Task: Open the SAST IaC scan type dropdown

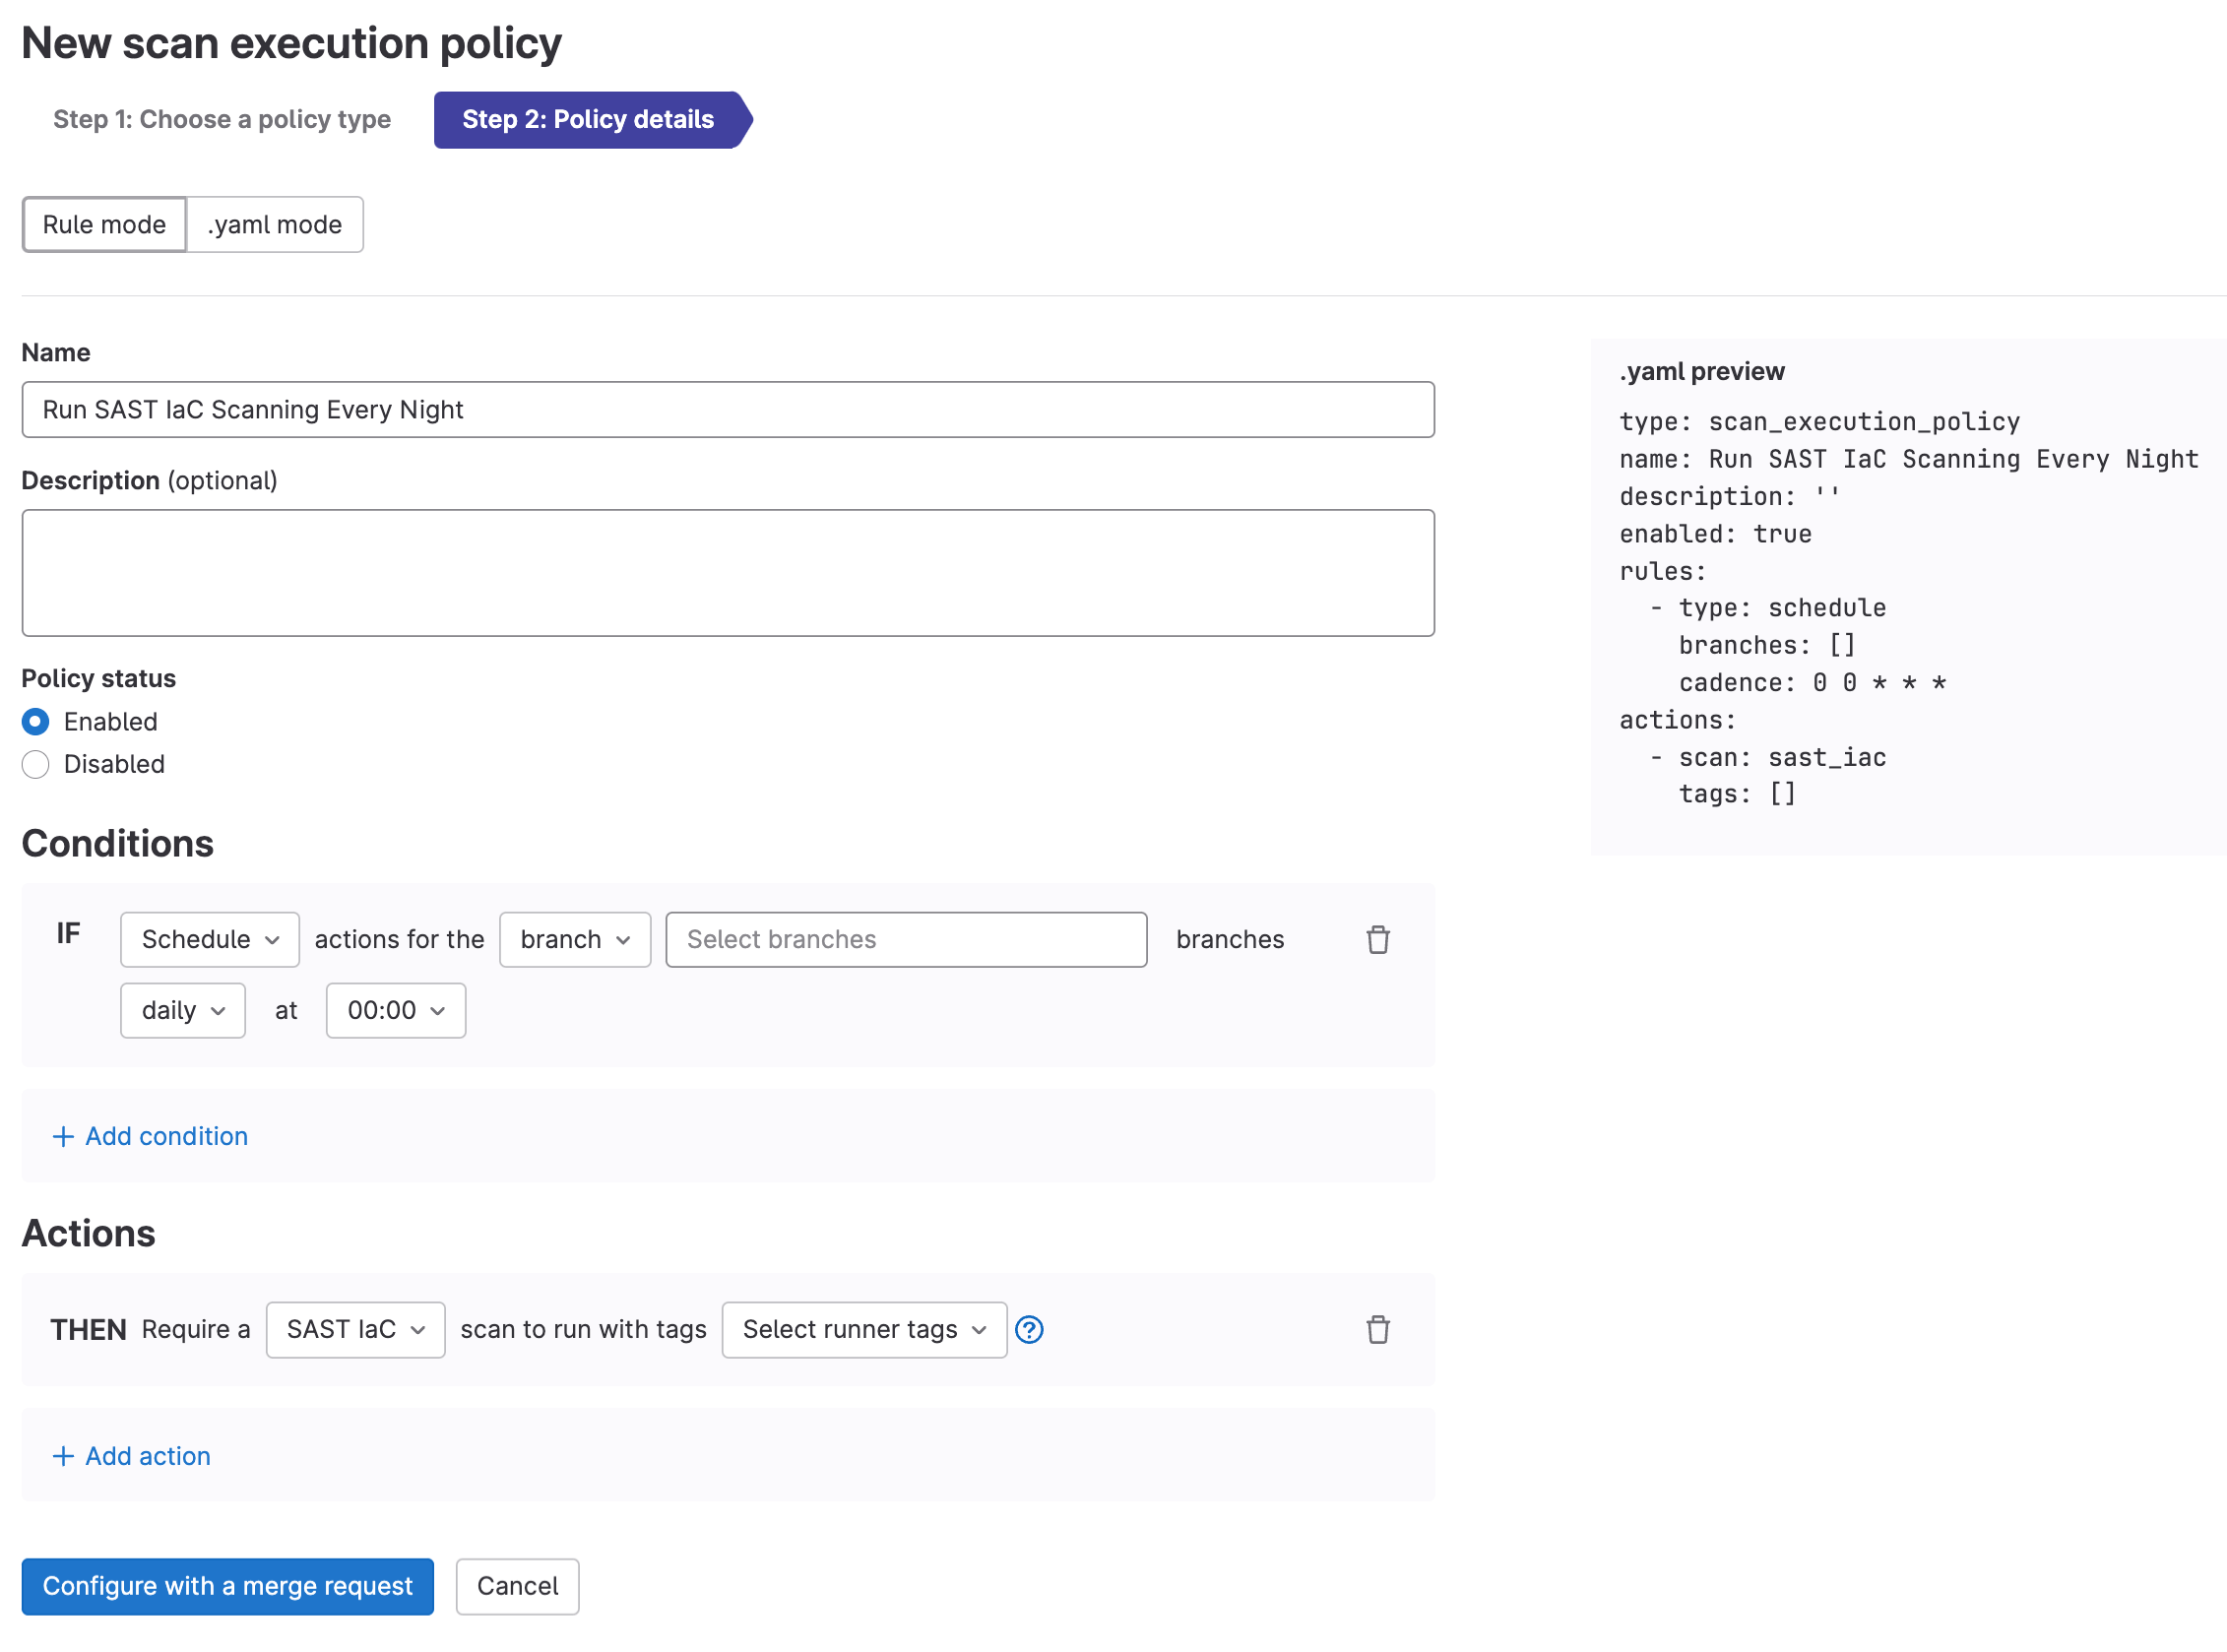Action: (x=355, y=1330)
